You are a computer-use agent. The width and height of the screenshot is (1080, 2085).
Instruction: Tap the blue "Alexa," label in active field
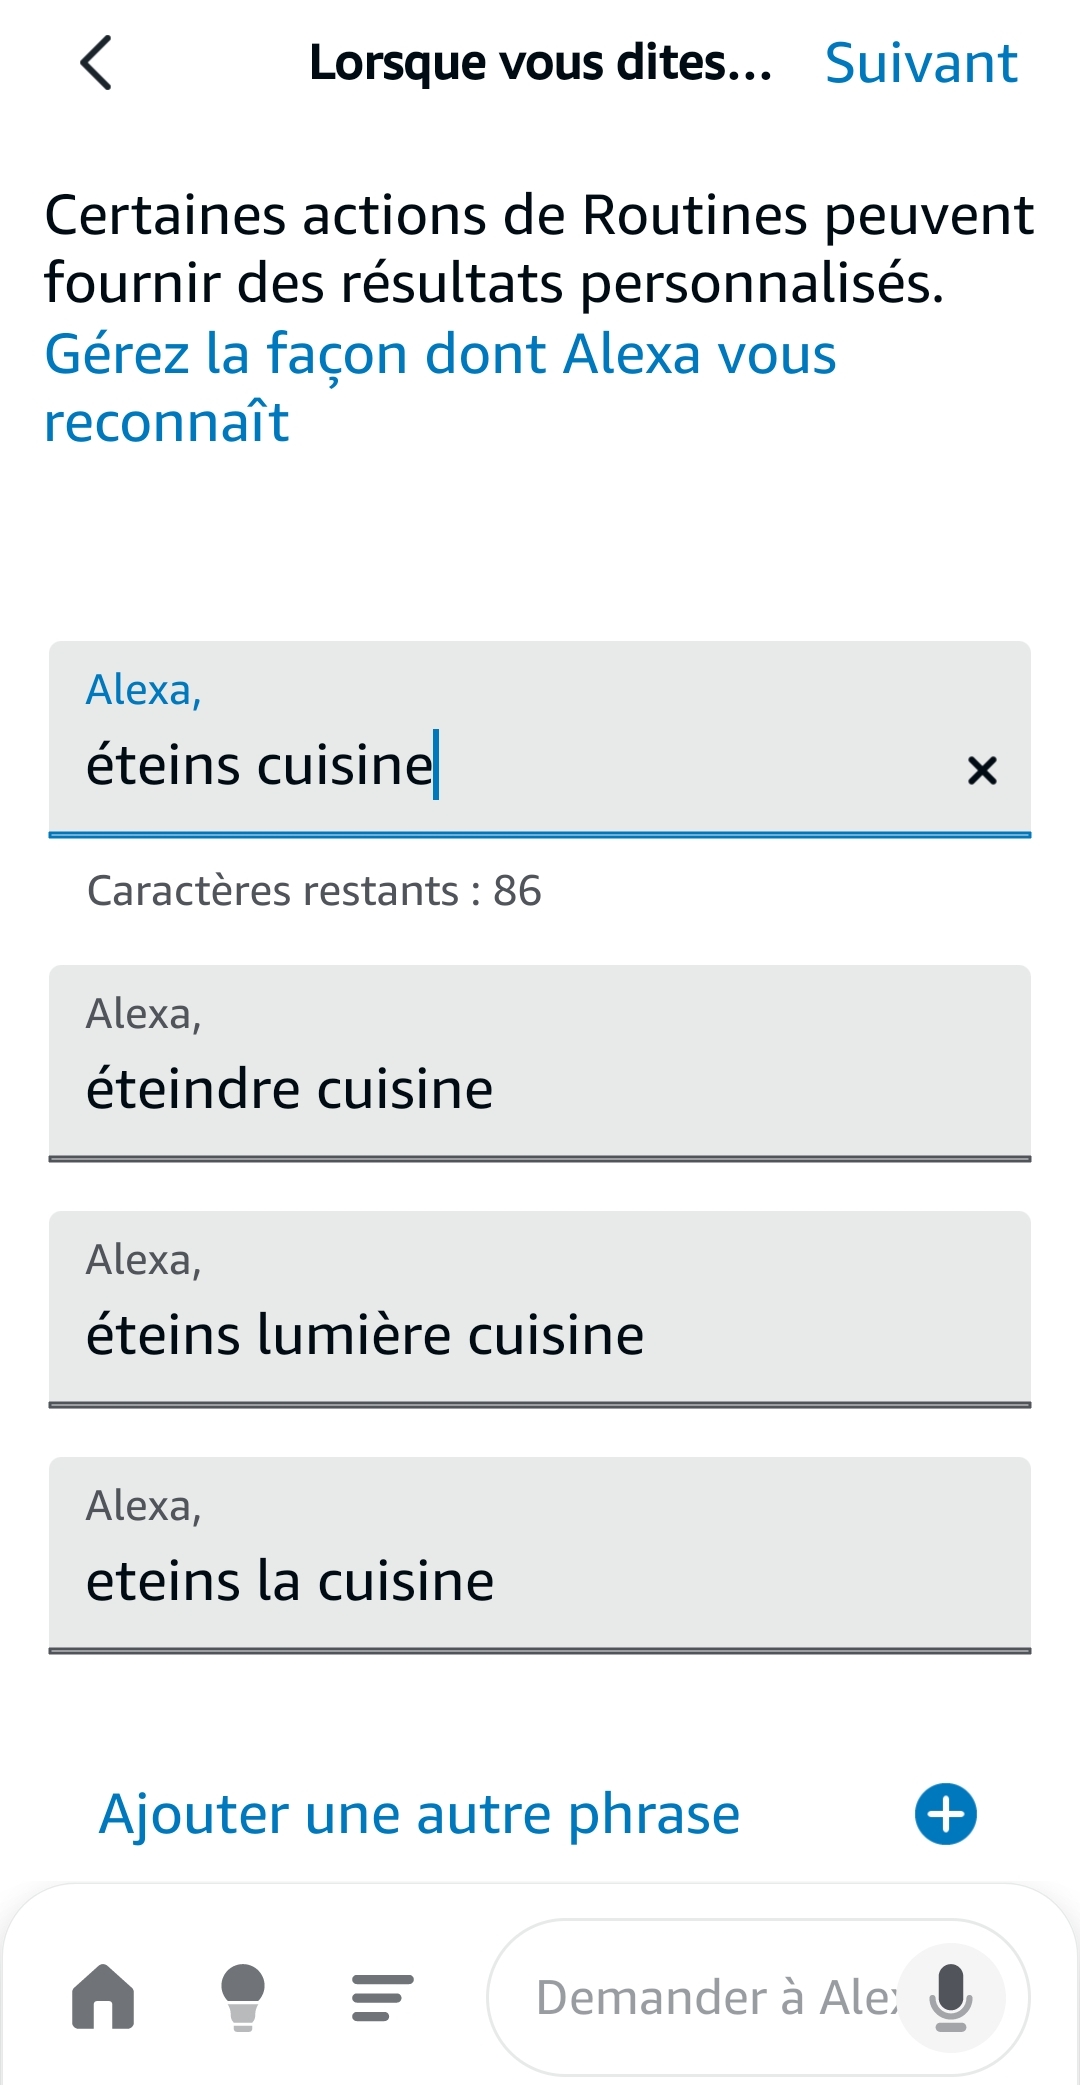point(144,690)
